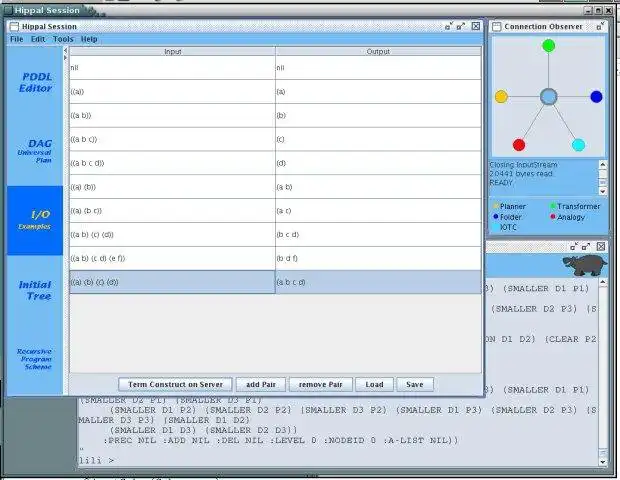Image resolution: width=620 pixels, height=480 pixels.
Task: Select the highlighted input cell ((a) (b) (c) (d))
Action: [172, 282]
